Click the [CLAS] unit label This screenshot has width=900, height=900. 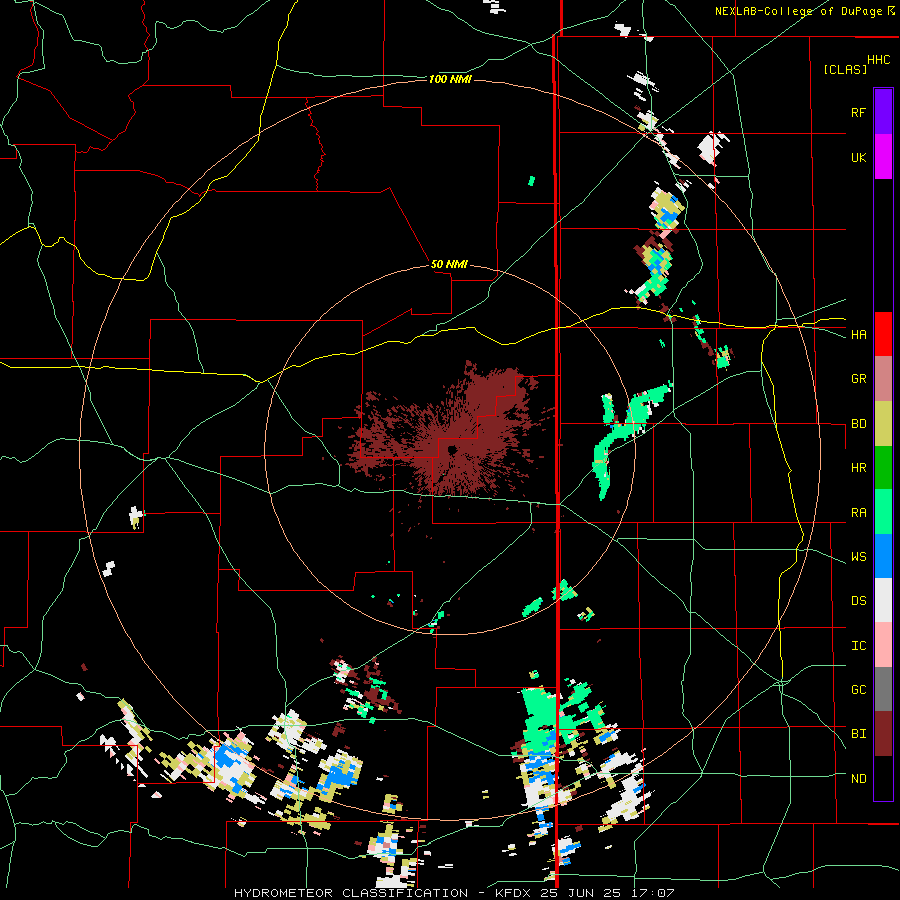click(845, 69)
